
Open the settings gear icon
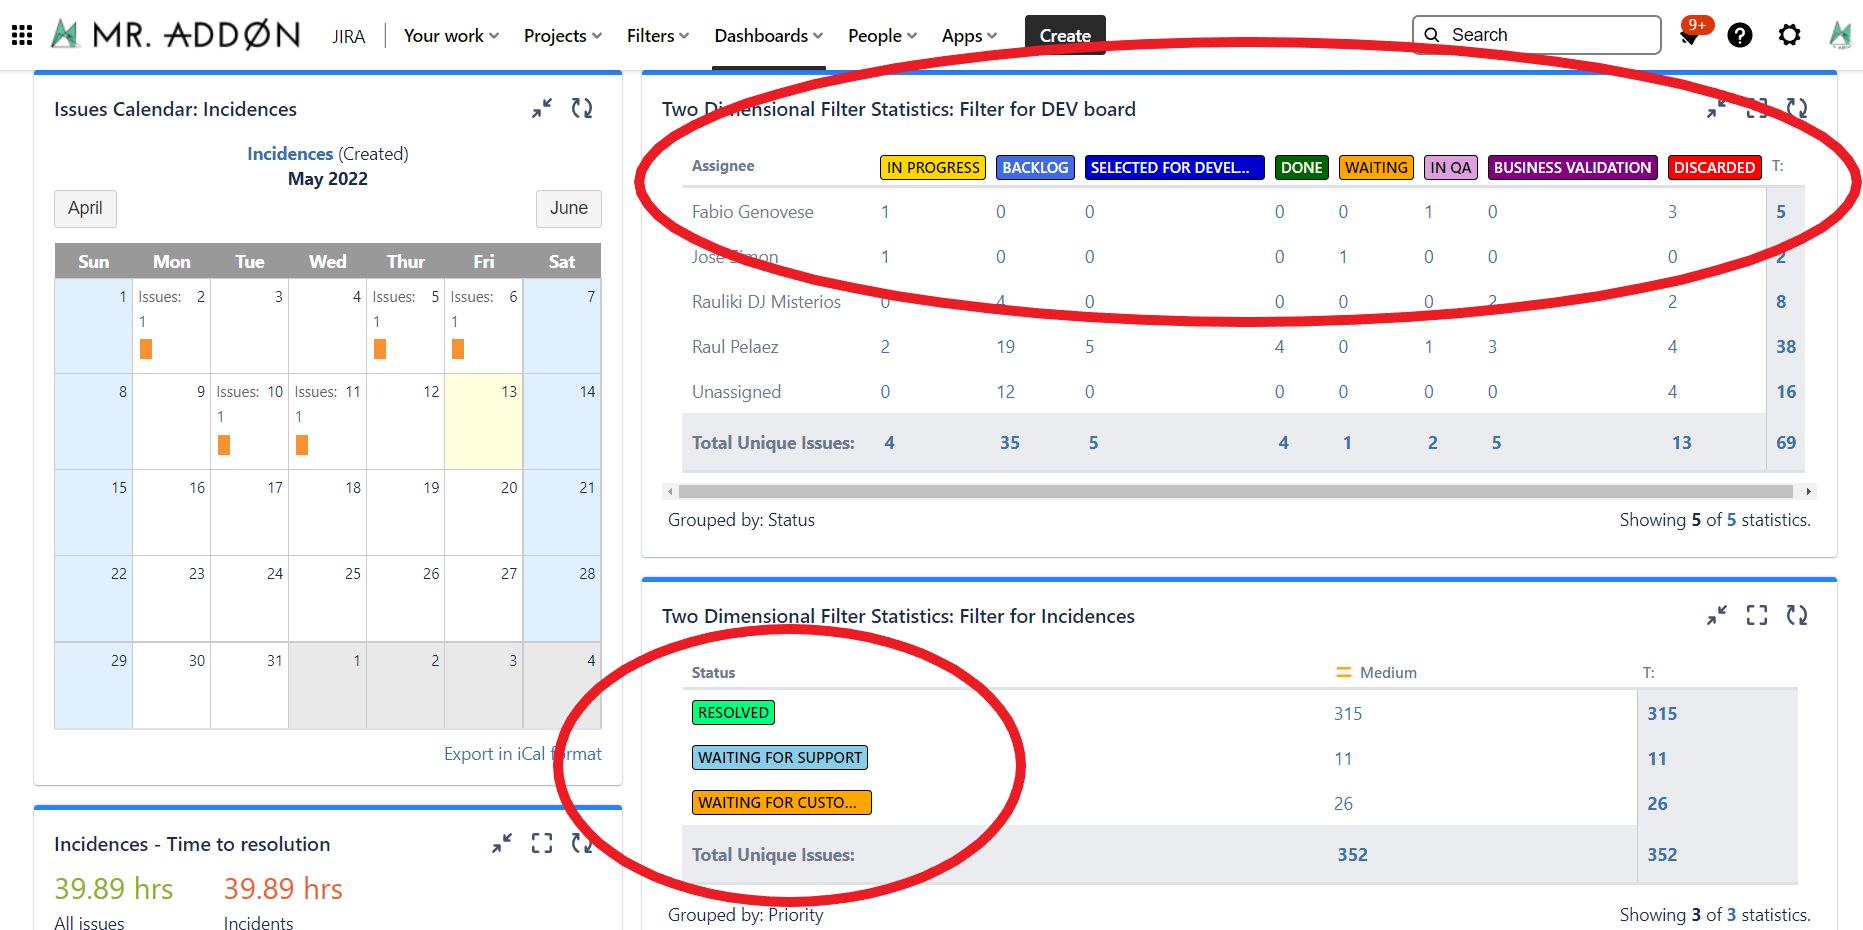coord(1789,35)
